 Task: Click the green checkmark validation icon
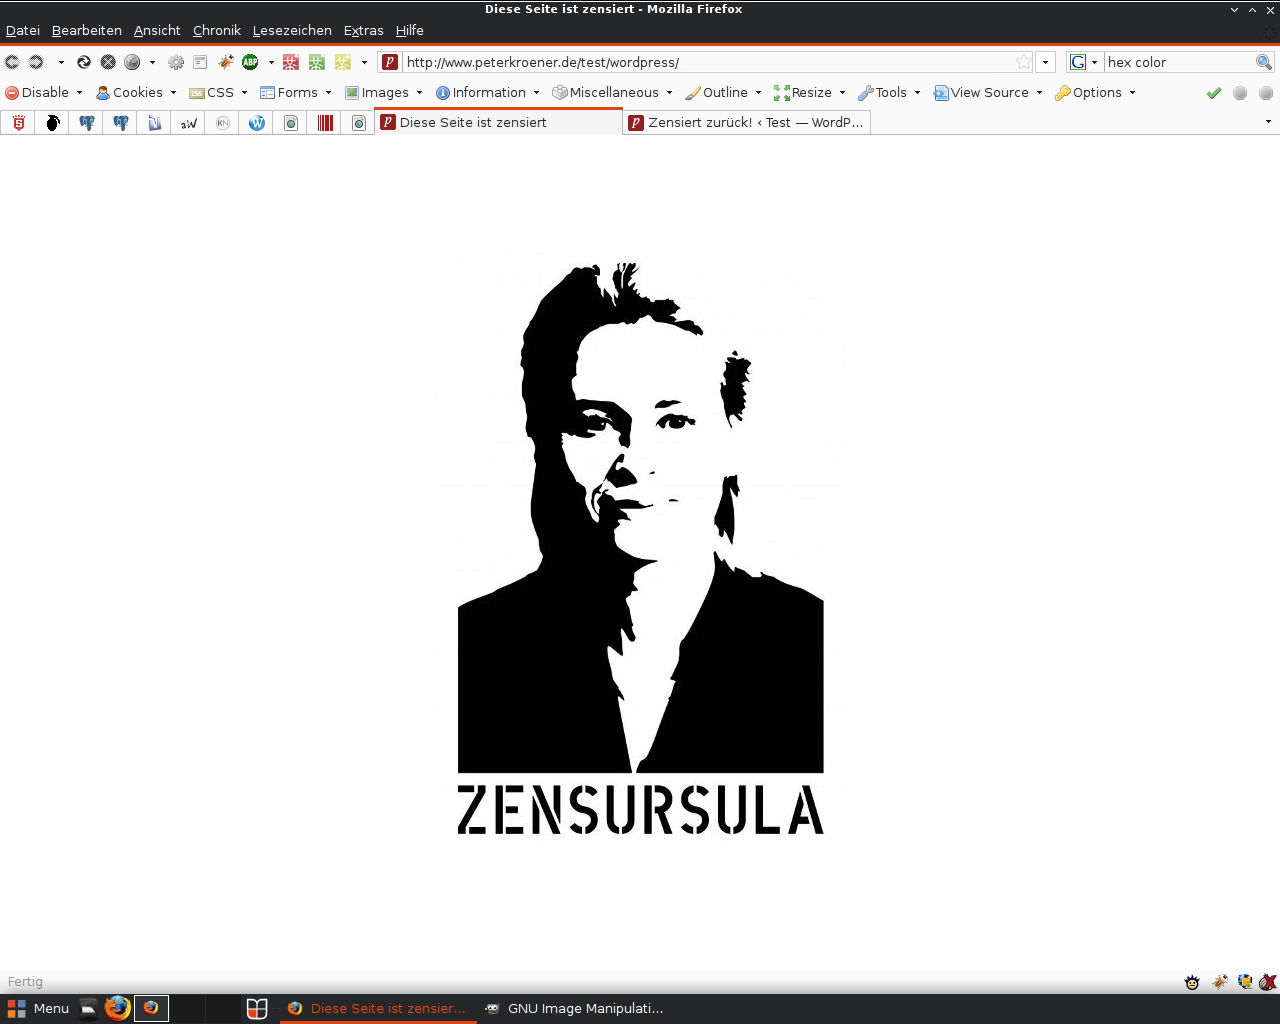point(1214,93)
